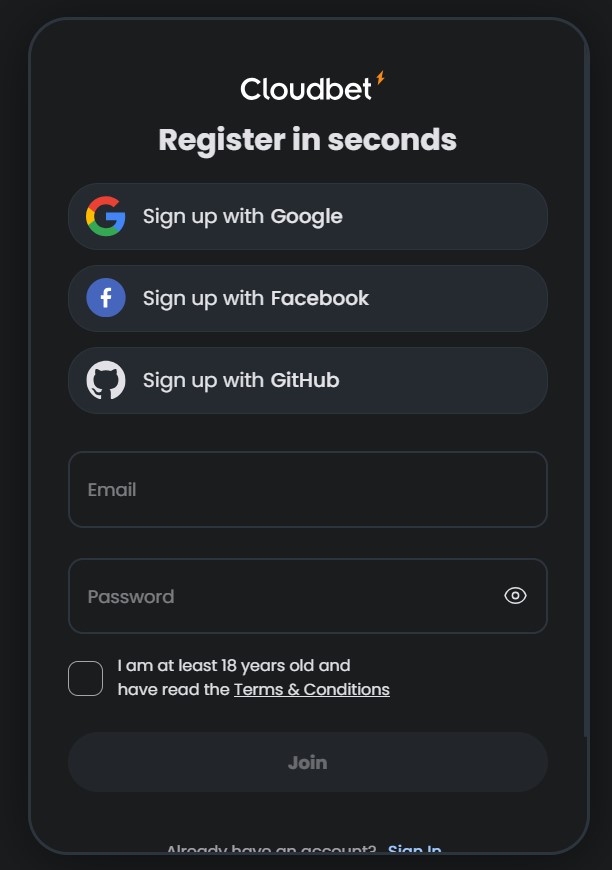This screenshot has width=612, height=870.
Task: Select the GitHub octocat icon
Action: (106, 380)
